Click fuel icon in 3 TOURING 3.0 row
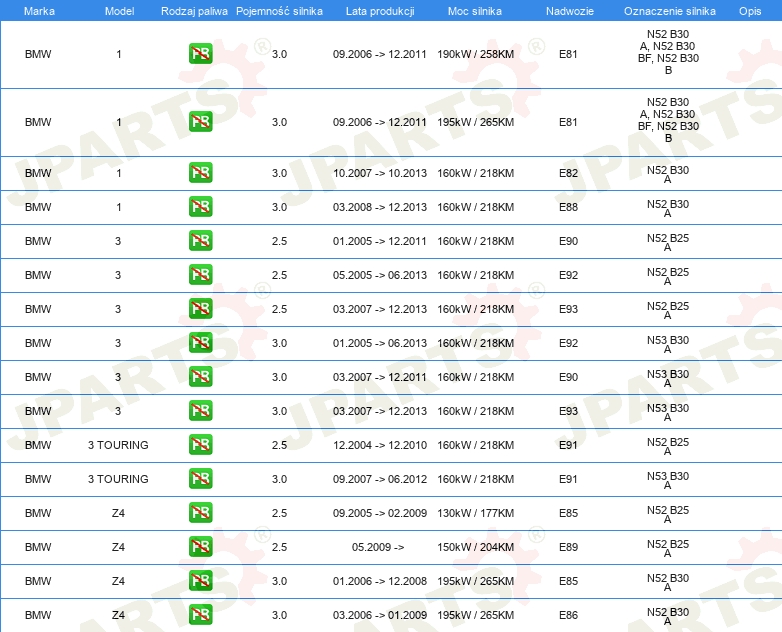 click(200, 478)
